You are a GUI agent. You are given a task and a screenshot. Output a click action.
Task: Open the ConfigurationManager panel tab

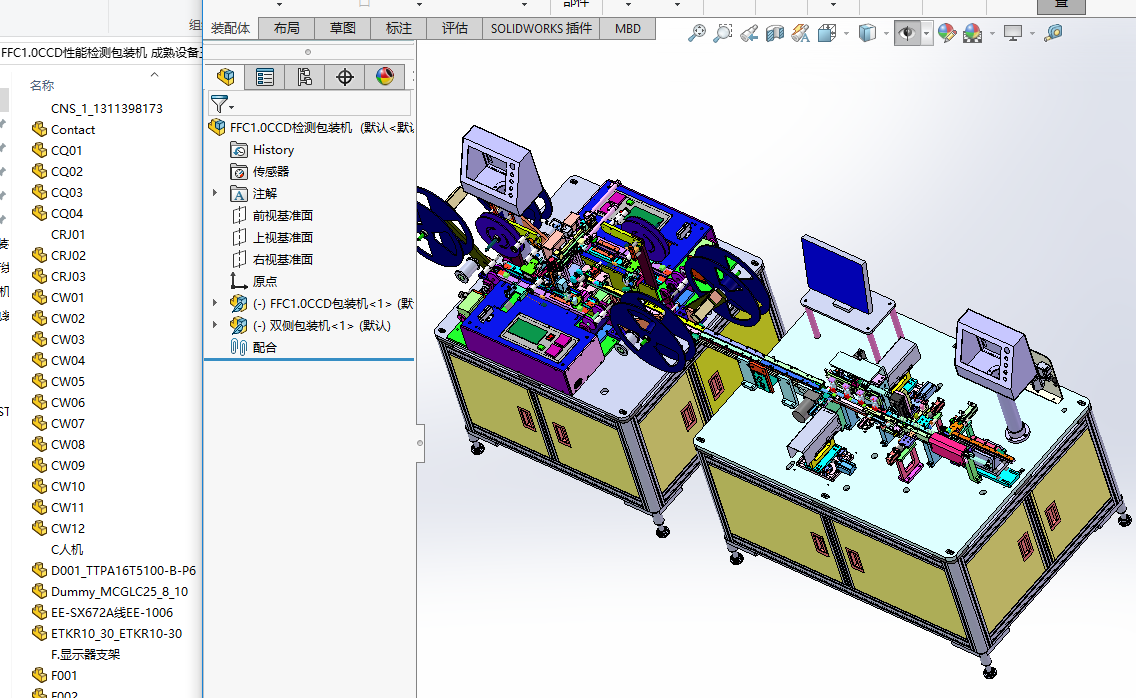pyautogui.click(x=305, y=77)
